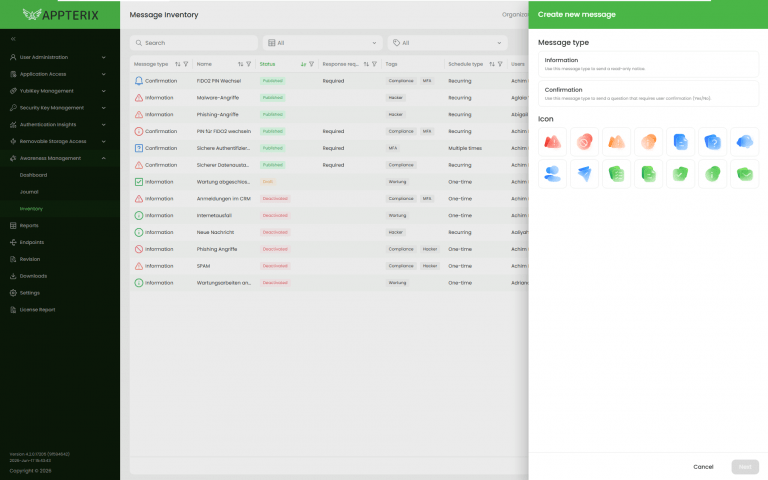Click the Neue Nachricht message name
Image resolution: width=768 pixels, height=480 pixels.
click(x=215, y=232)
